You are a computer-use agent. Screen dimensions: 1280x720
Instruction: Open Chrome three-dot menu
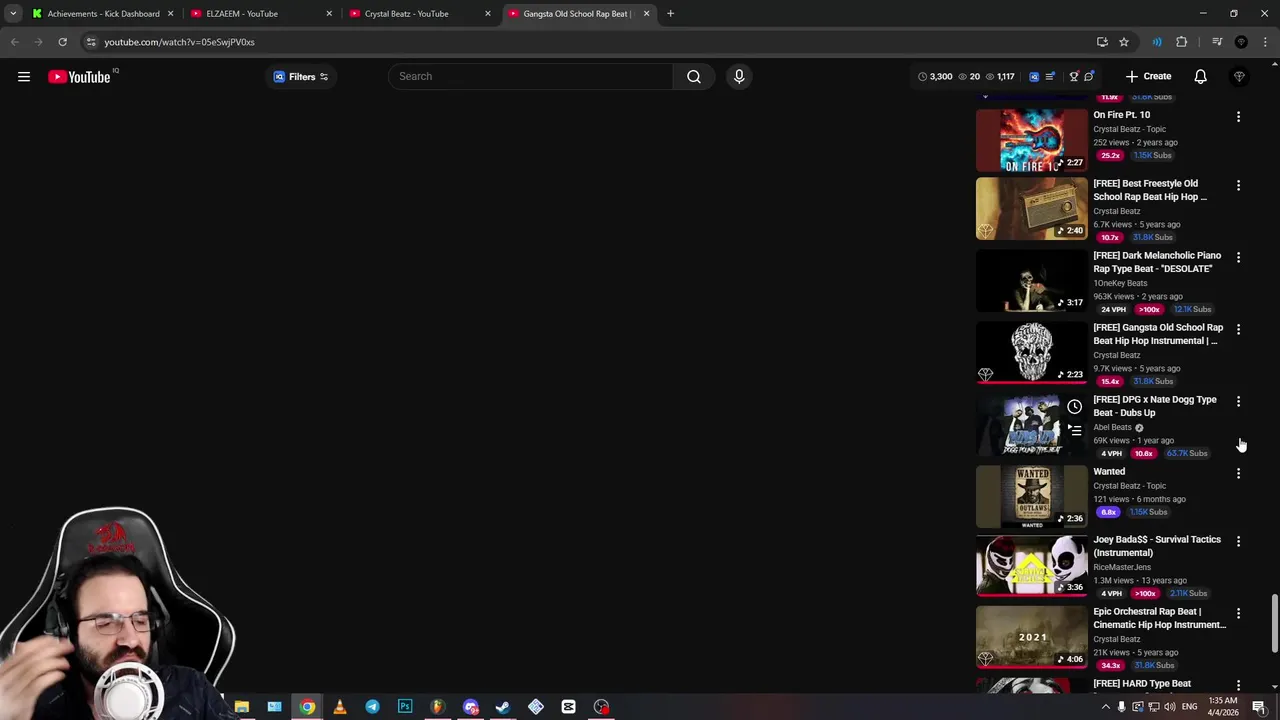tap(1266, 42)
